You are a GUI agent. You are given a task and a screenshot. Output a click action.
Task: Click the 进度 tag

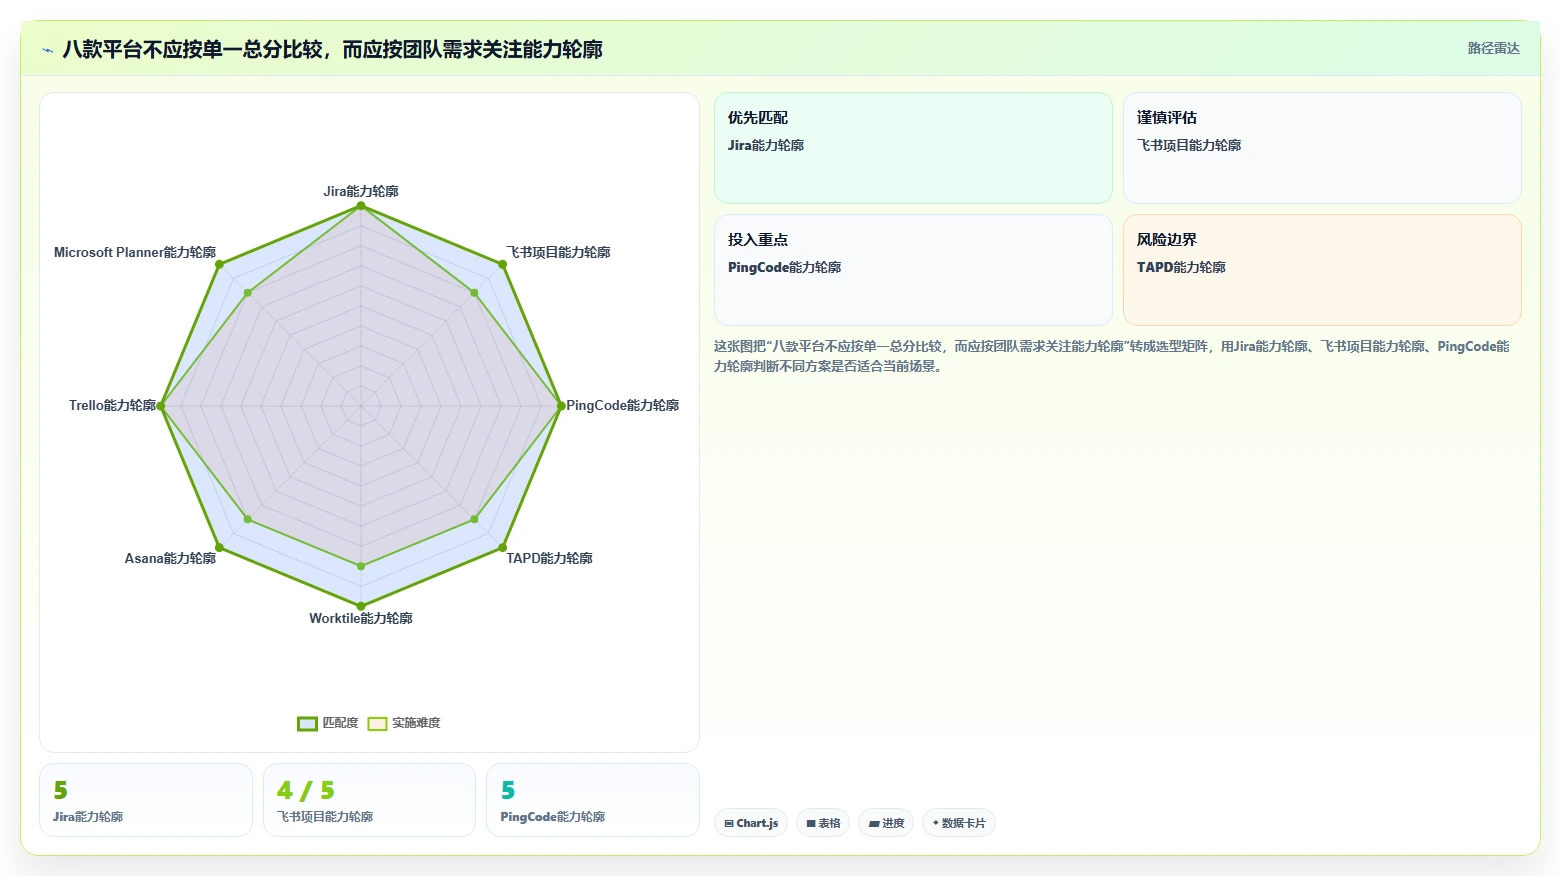[x=886, y=823]
